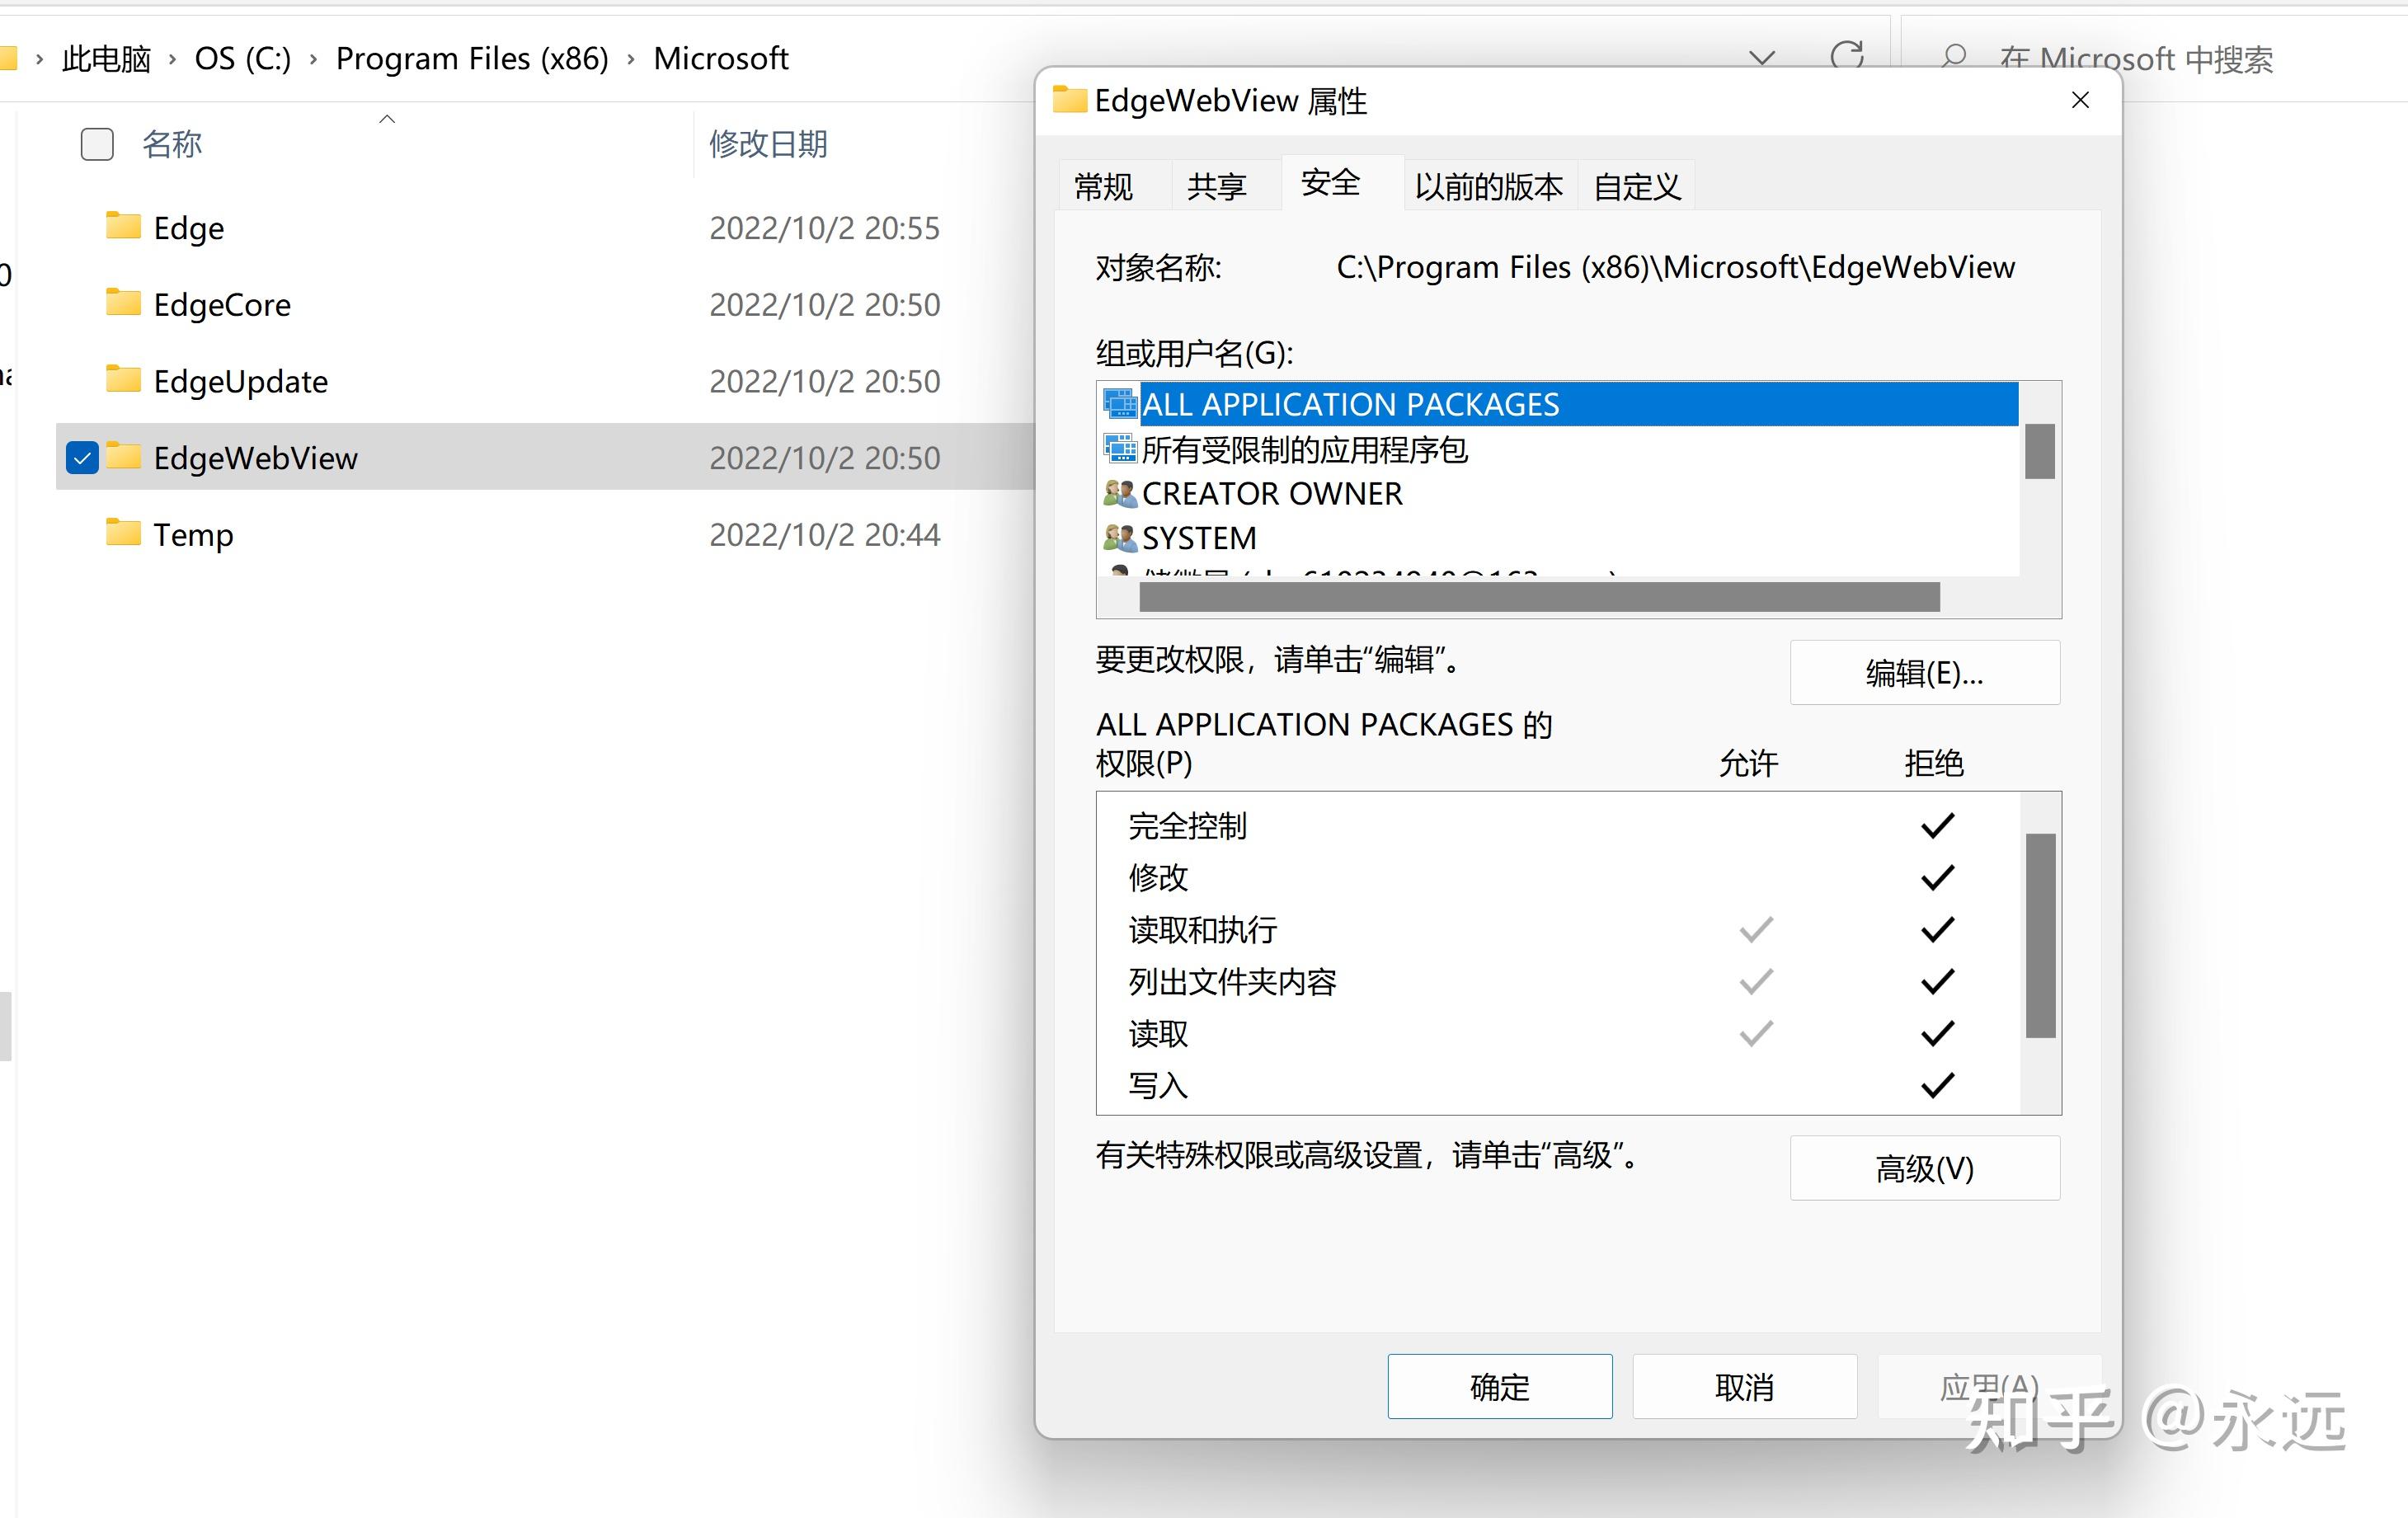Select the CREATOR OWNER group icon
The image size is (2408, 1518).
pos(1118,492)
